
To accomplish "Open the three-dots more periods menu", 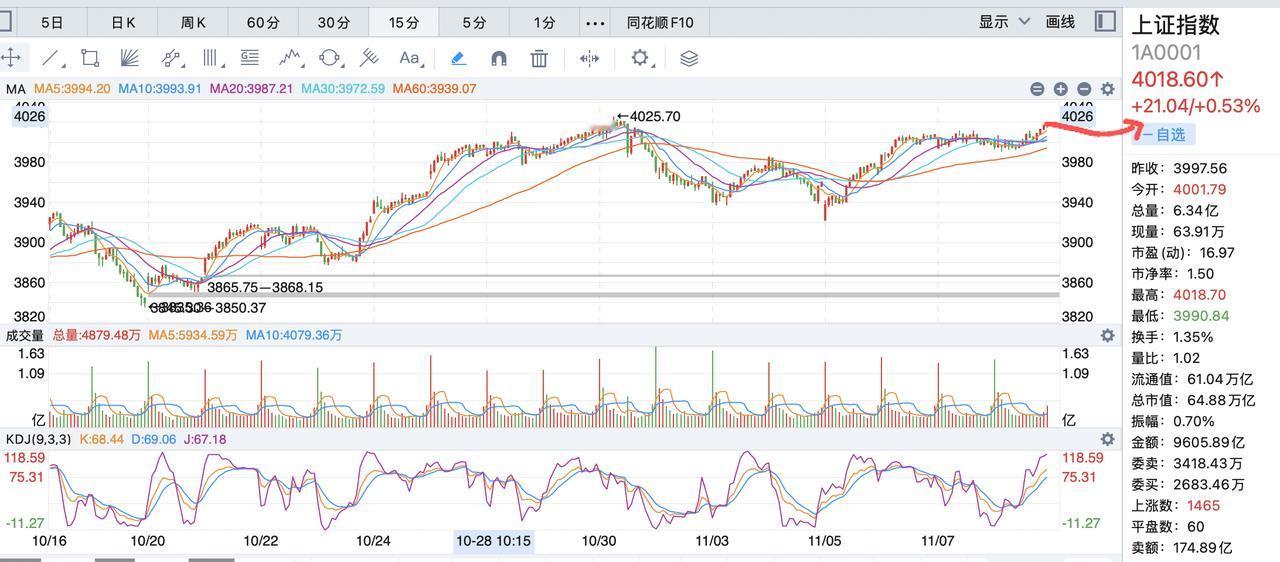I will 595,22.
